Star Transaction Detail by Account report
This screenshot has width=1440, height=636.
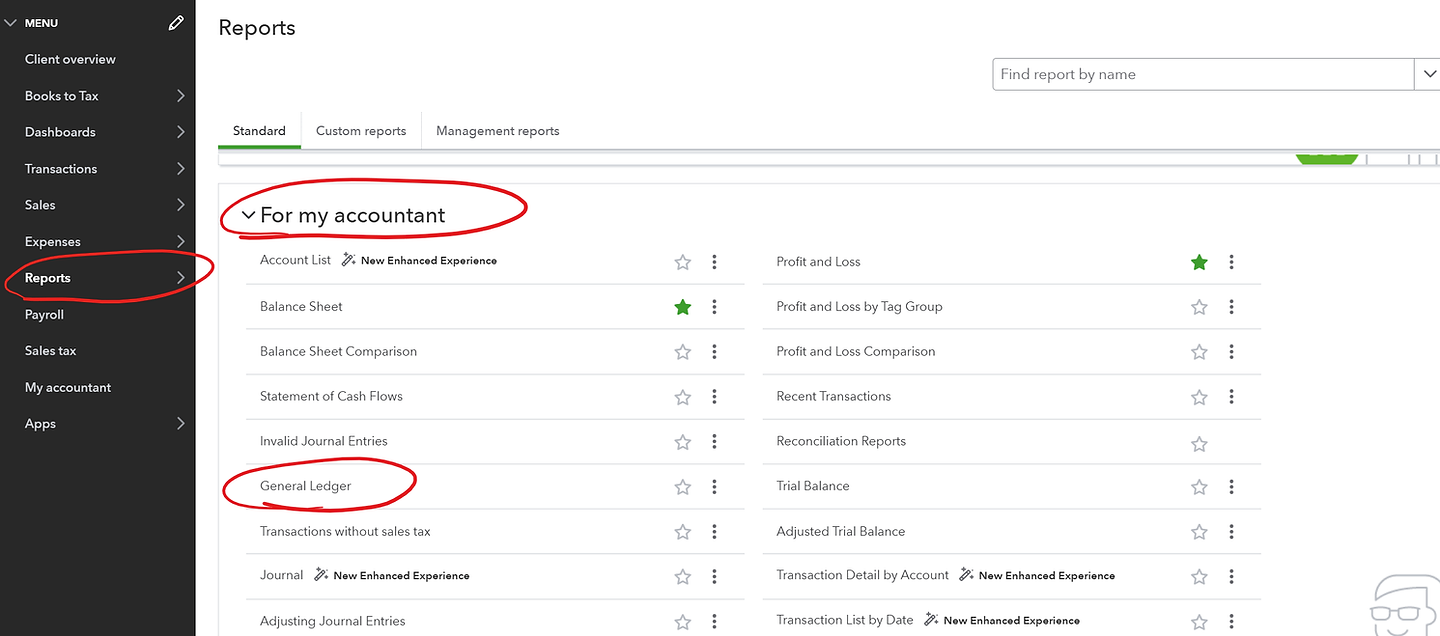(1199, 577)
